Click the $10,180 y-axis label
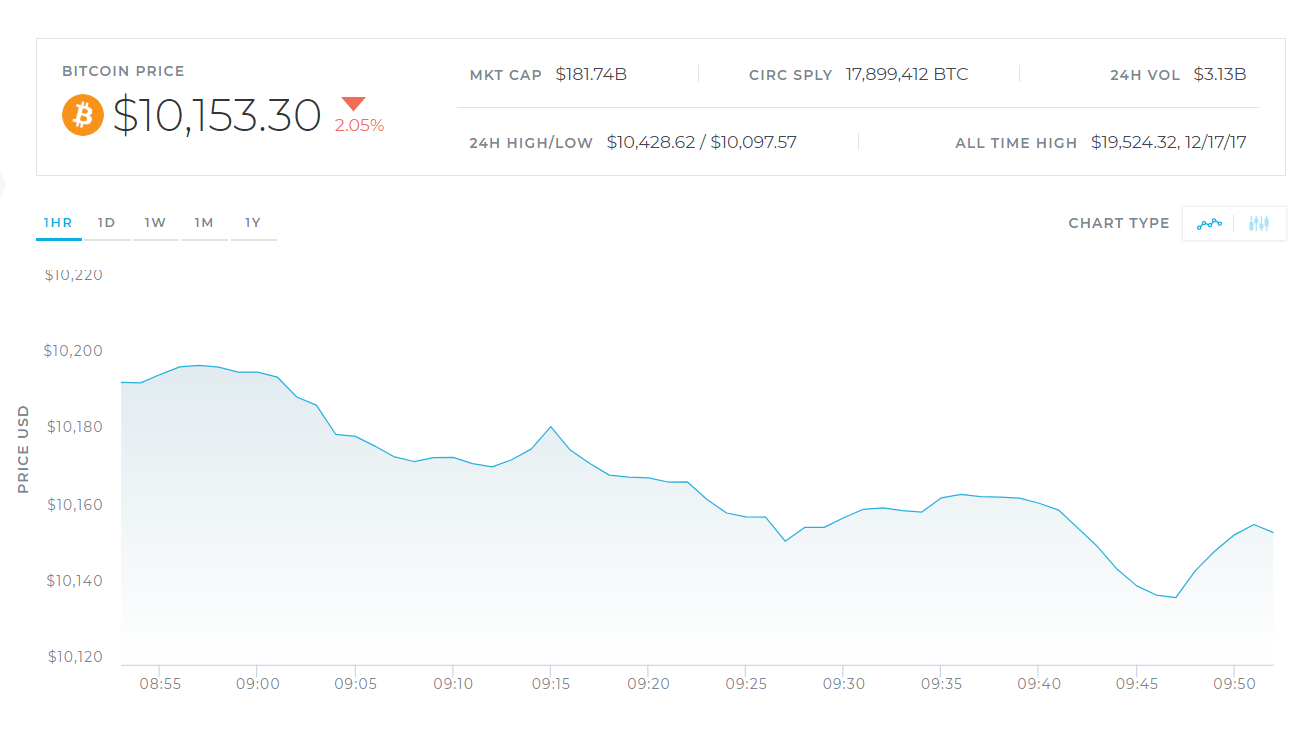Viewport: 1308px width, 734px height. click(x=75, y=427)
